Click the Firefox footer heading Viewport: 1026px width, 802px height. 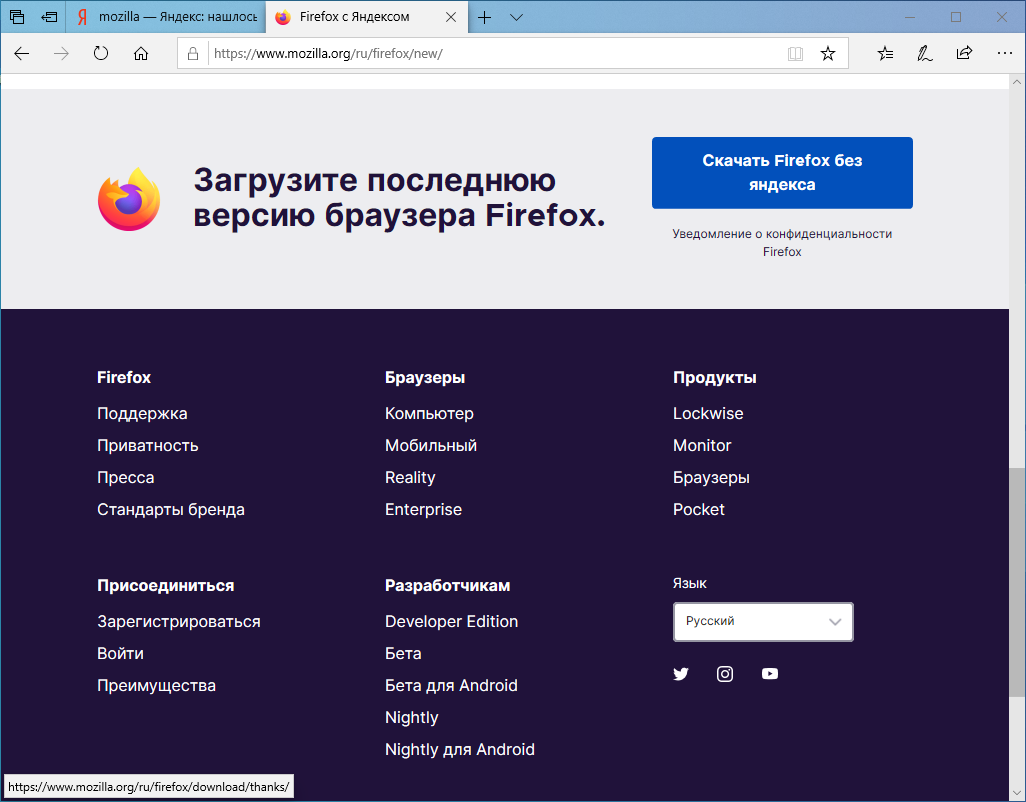[124, 377]
